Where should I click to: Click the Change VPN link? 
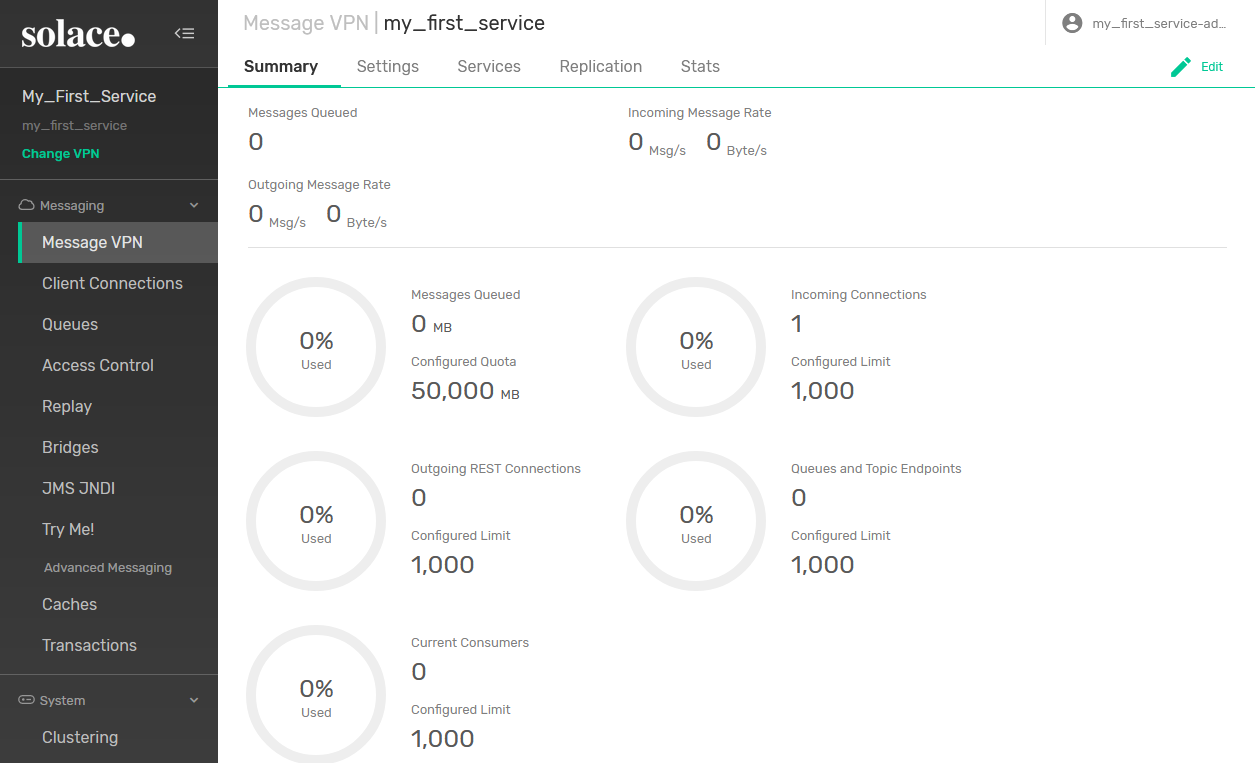60,154
